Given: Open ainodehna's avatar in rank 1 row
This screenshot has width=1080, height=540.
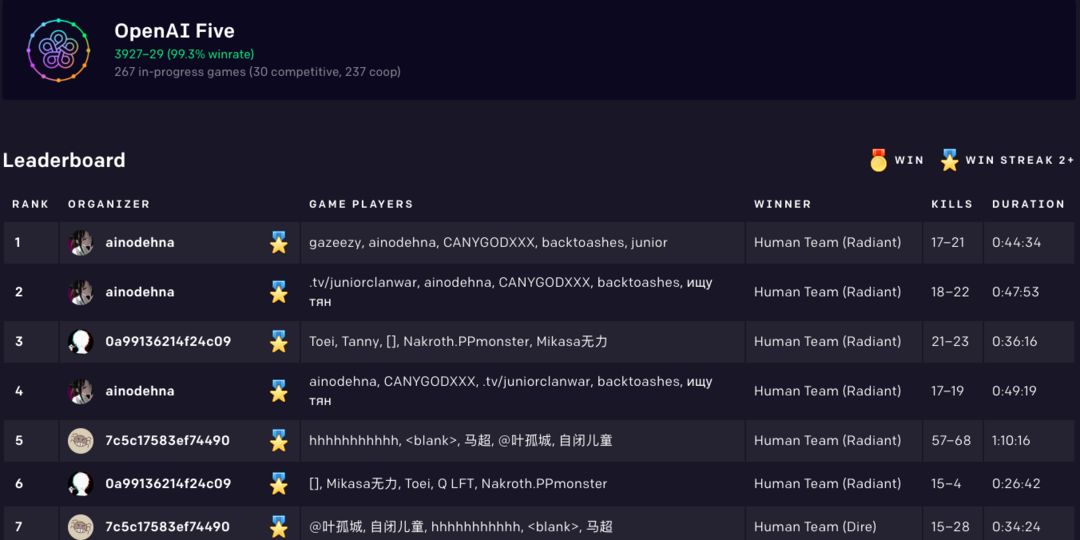Looking at the screenshot, I should (81, 242).
